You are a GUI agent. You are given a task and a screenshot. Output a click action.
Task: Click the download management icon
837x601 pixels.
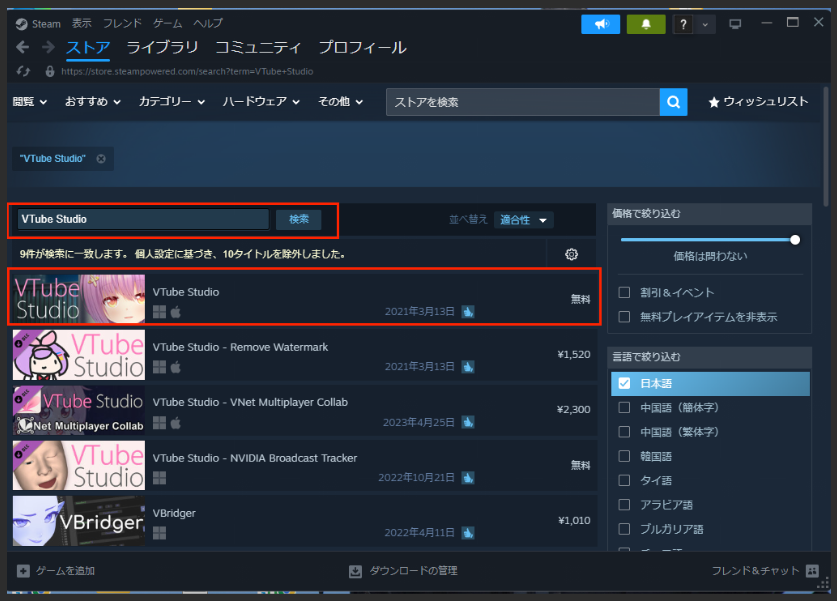click(x=355, y=571)
